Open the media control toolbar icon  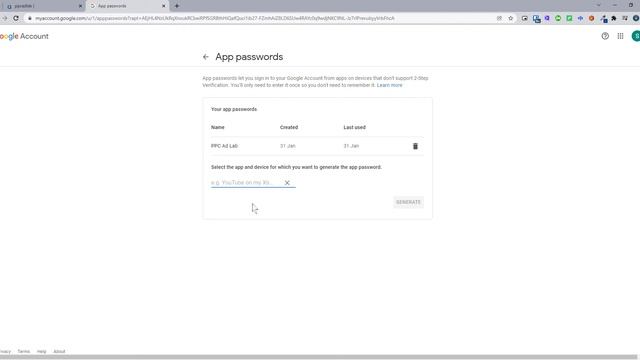point(625,18)
